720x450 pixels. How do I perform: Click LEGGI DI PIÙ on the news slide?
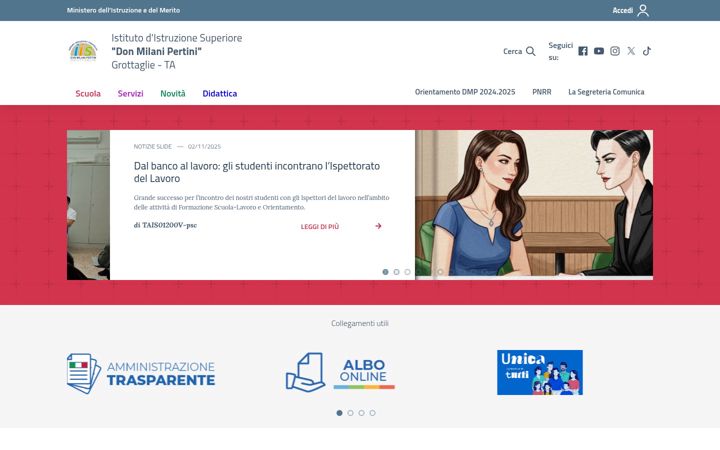point(320,226)
